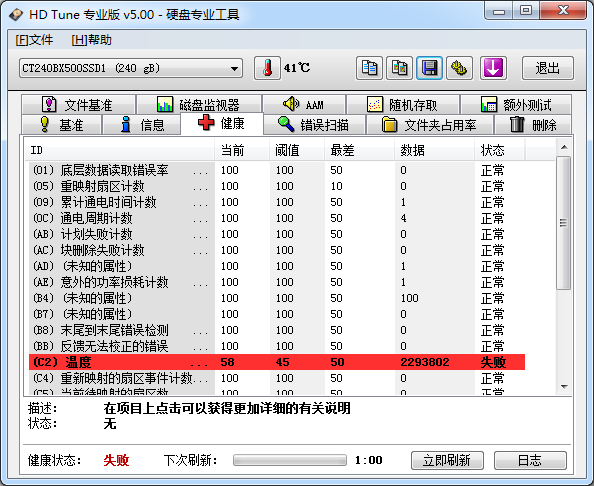Click the 下次刷新 progress bar
This screenshot has height=486, width=594.
[290, 460]
